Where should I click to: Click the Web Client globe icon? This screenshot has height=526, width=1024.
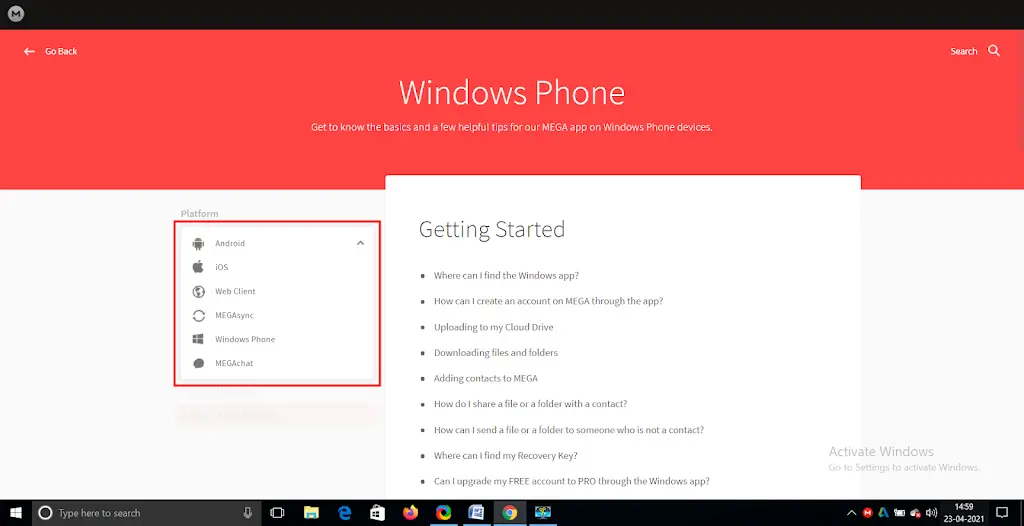pyautogui.click(x=199, y=291)
